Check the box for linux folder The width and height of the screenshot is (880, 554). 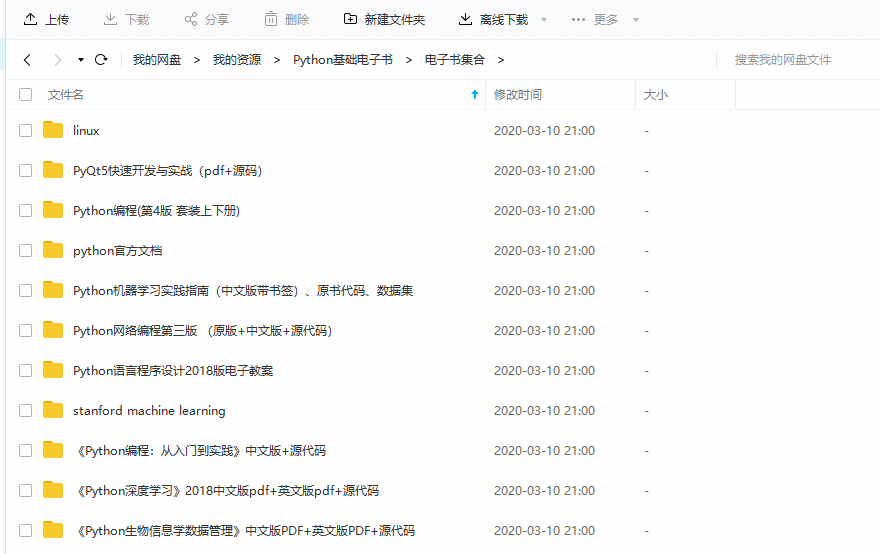click(25, 130)
